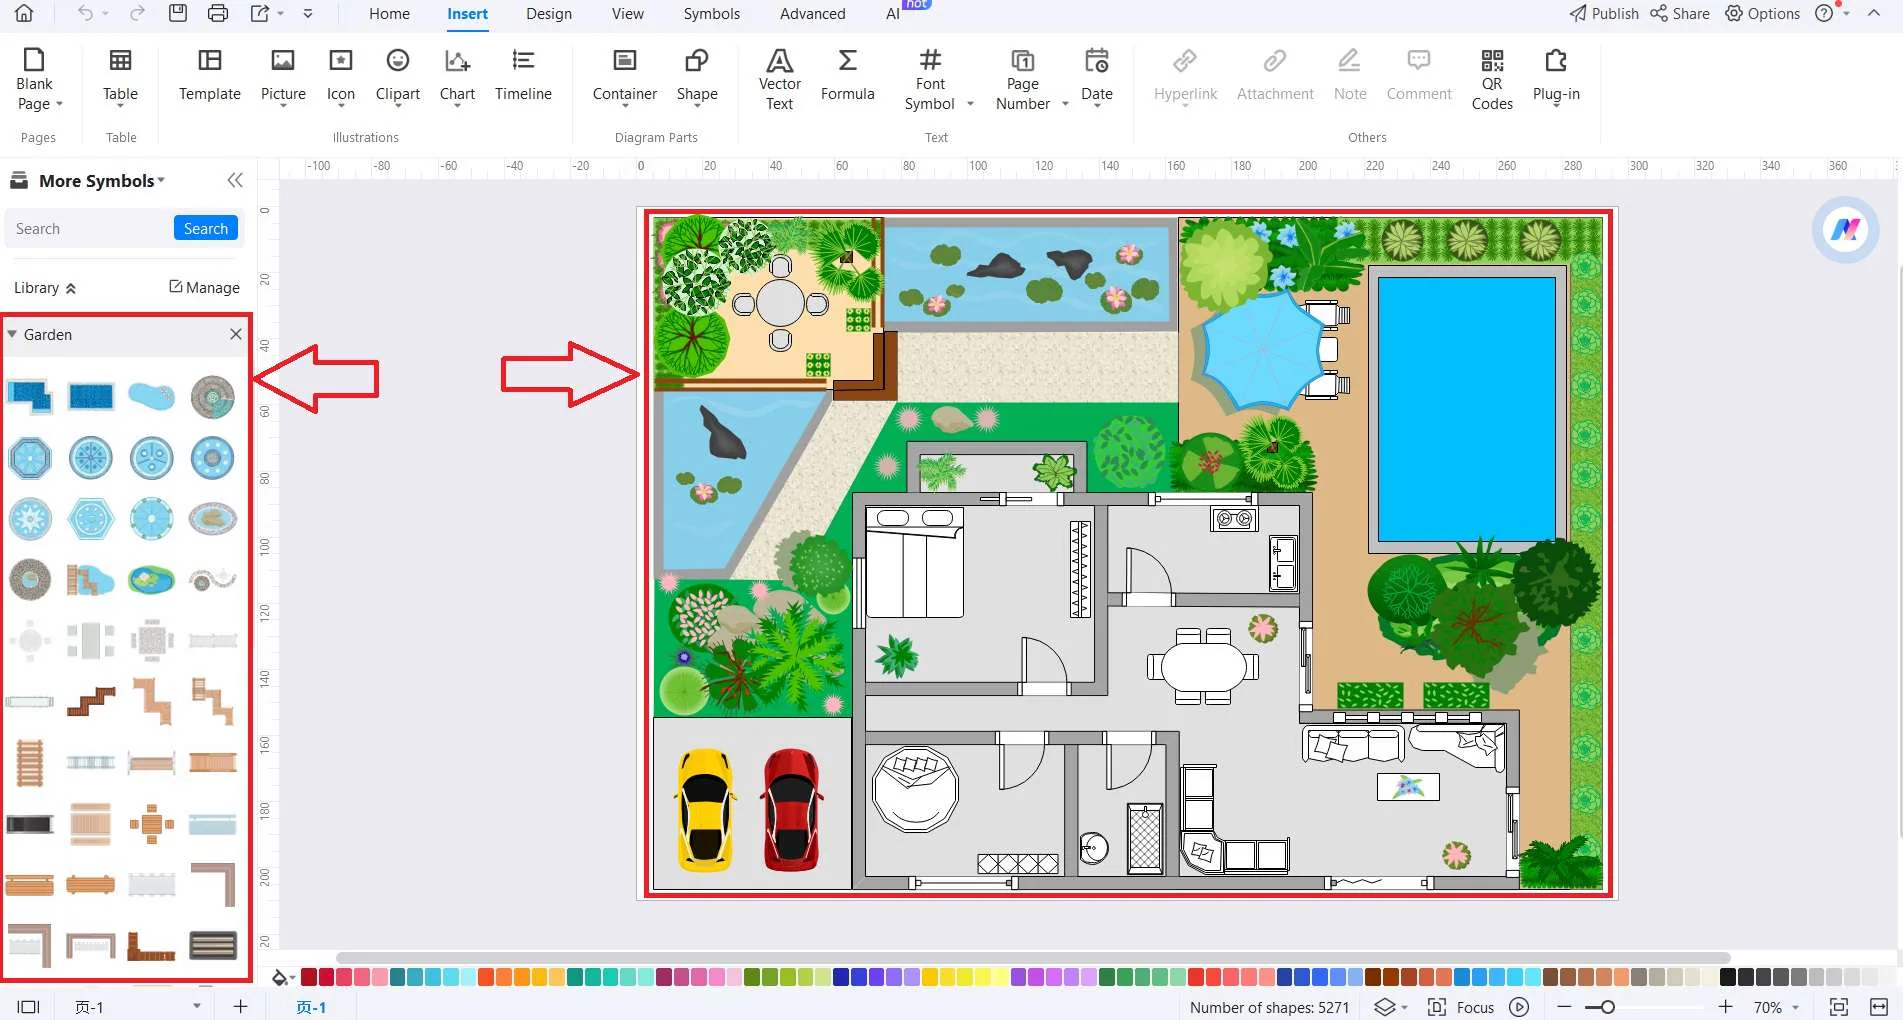
Task: Switch to the View tab
Action: (627, 14)
